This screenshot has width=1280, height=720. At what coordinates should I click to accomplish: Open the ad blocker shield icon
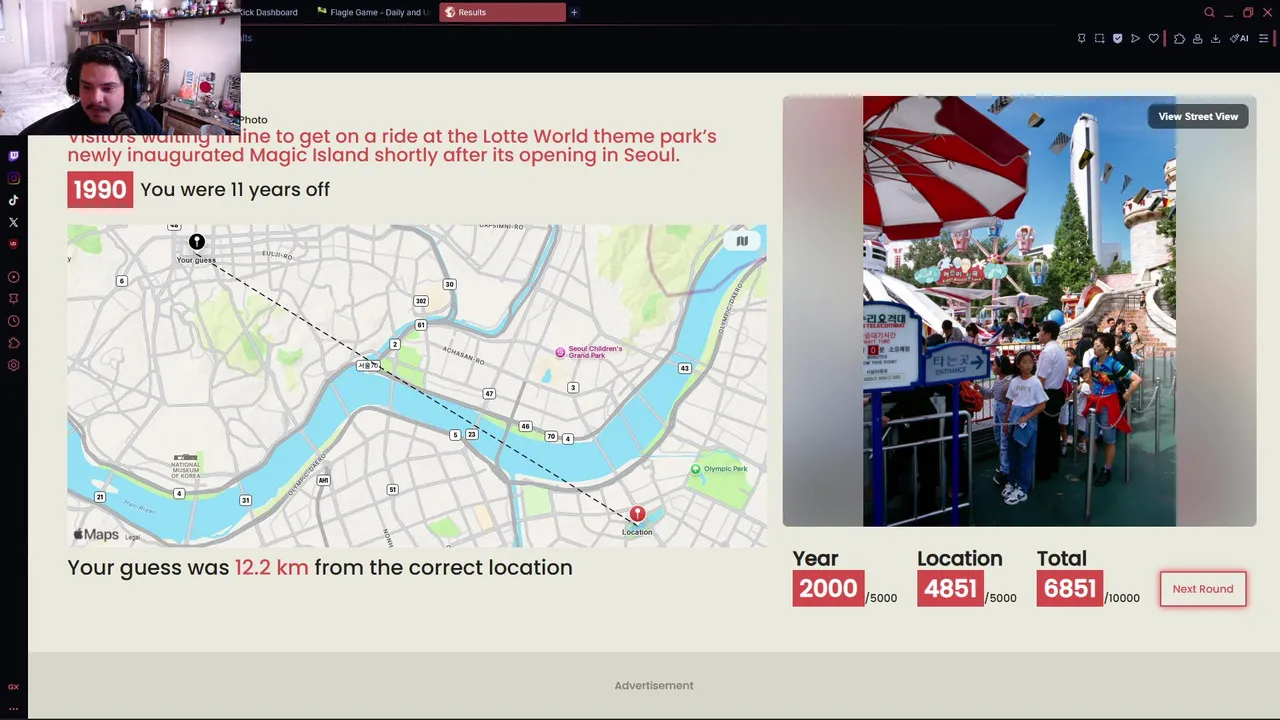(x=1117, y=38)
